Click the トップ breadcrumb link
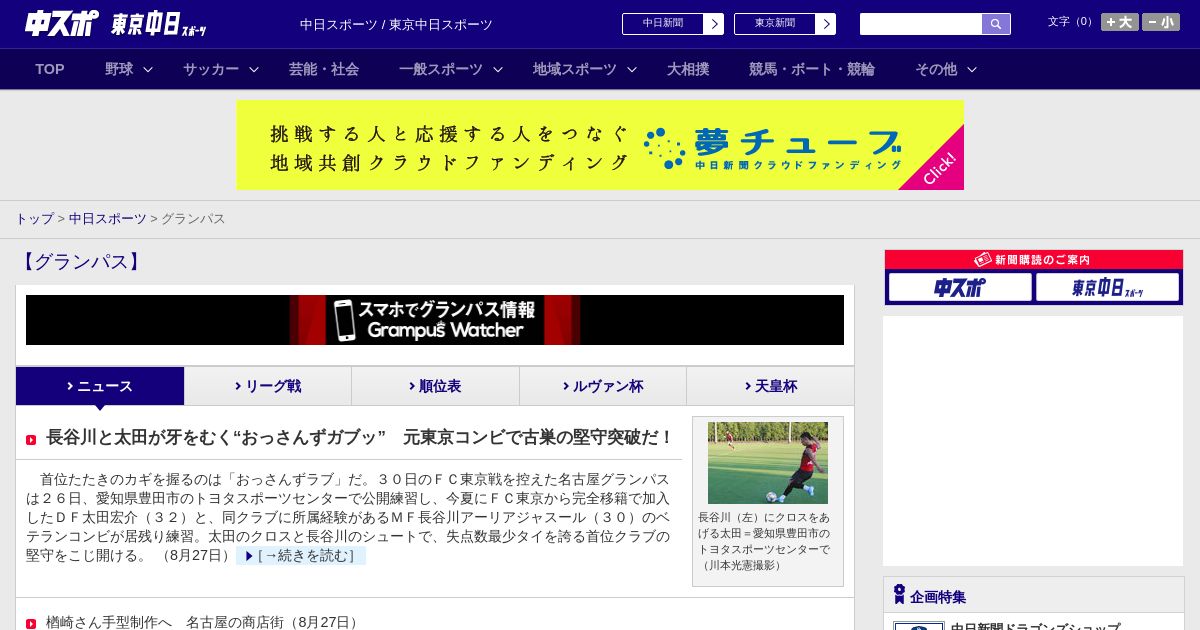 click(x=34, y=218)
